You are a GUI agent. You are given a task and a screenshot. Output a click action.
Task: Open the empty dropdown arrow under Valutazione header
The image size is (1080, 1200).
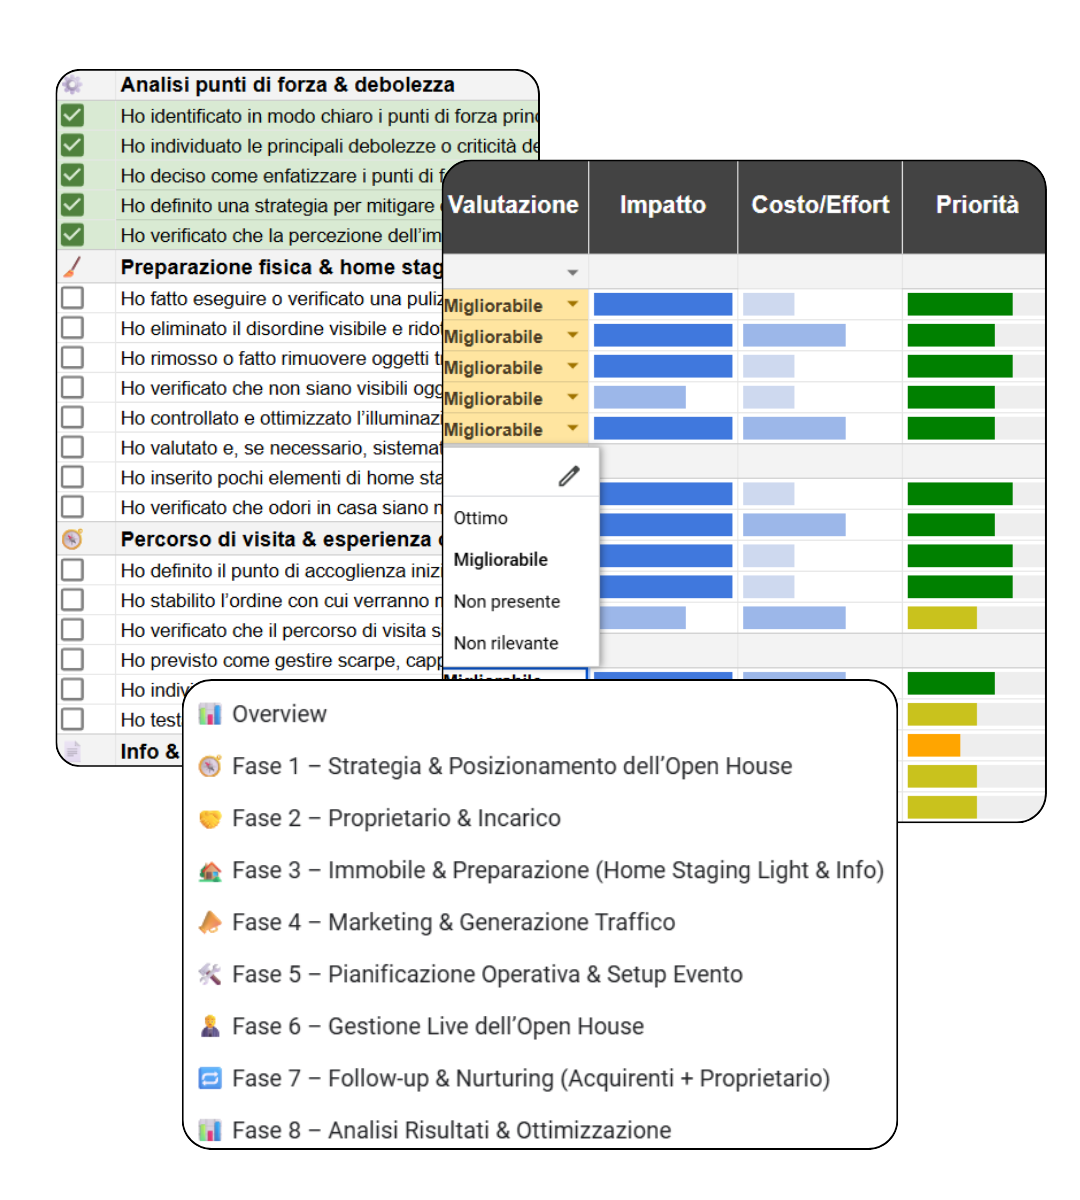pyautogui.click(x=573, y=272)
